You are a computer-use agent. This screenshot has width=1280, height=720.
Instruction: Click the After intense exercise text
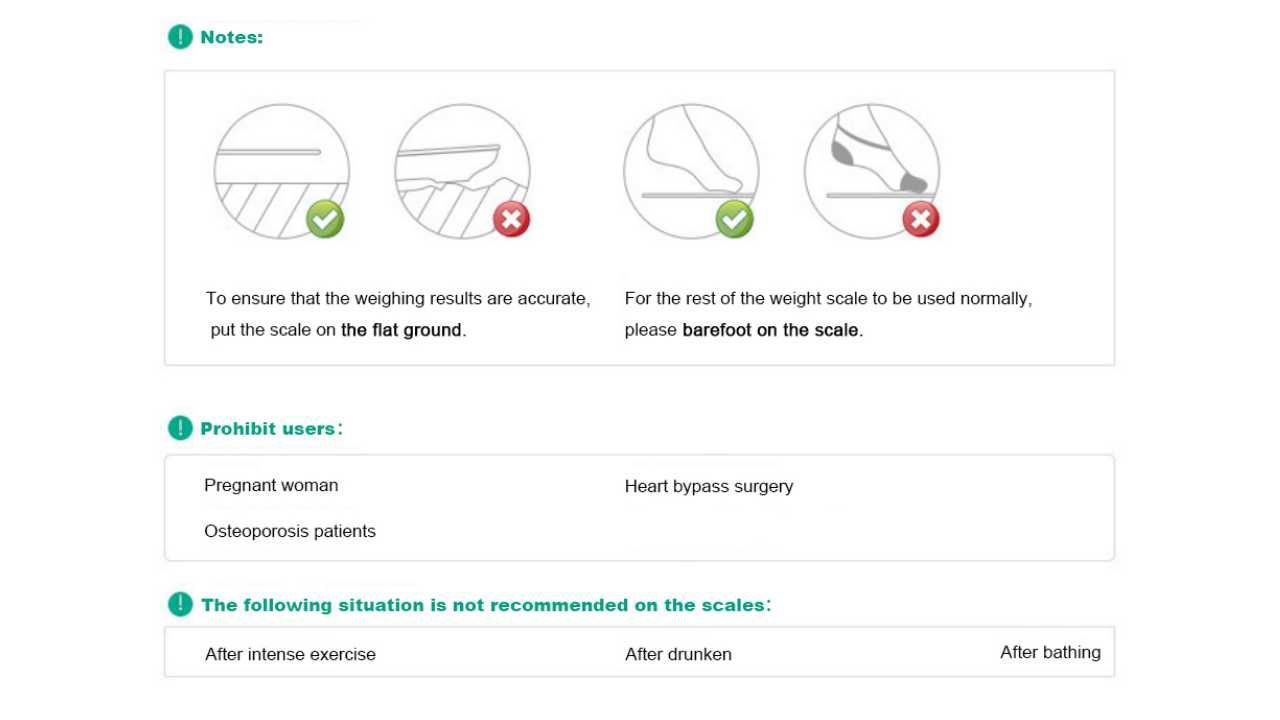(x=290, y=654)
